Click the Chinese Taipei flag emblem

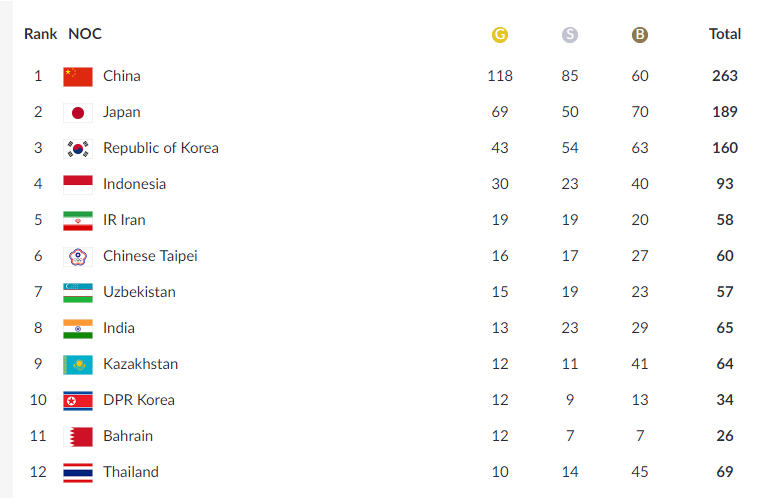click(78, 257)
